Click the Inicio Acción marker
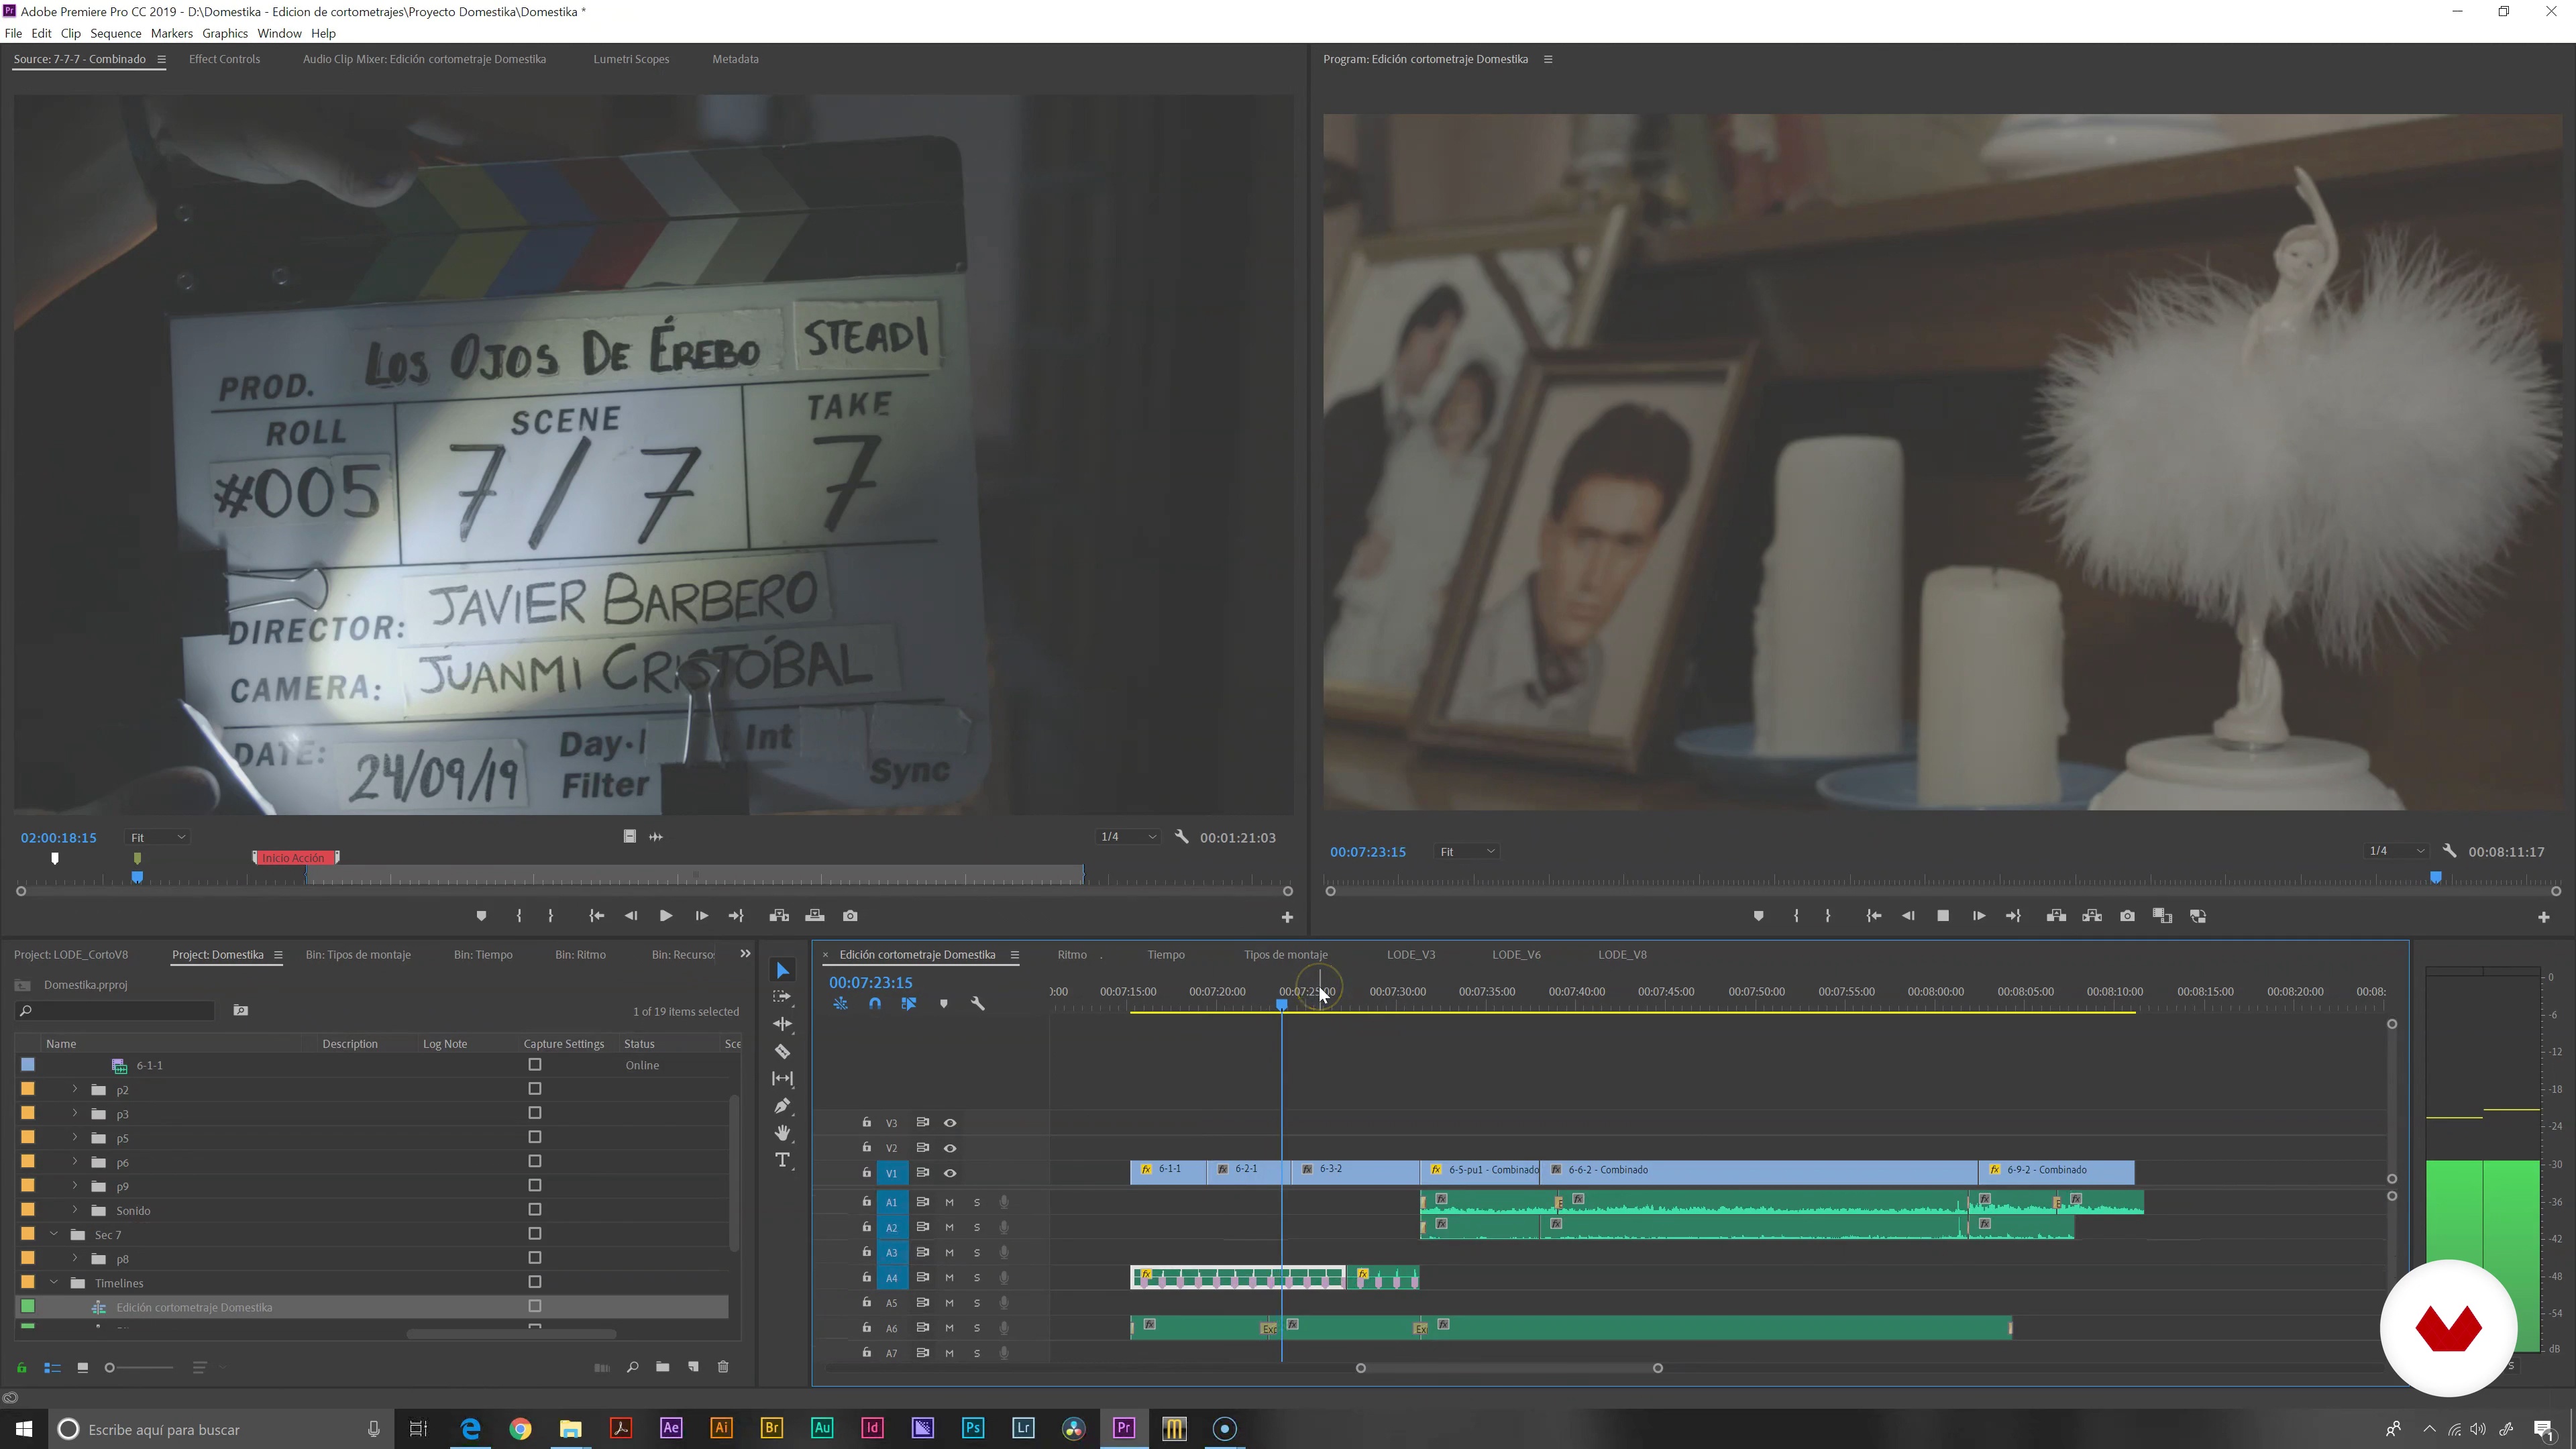2576x1449 pixels. tap(296, 858)
